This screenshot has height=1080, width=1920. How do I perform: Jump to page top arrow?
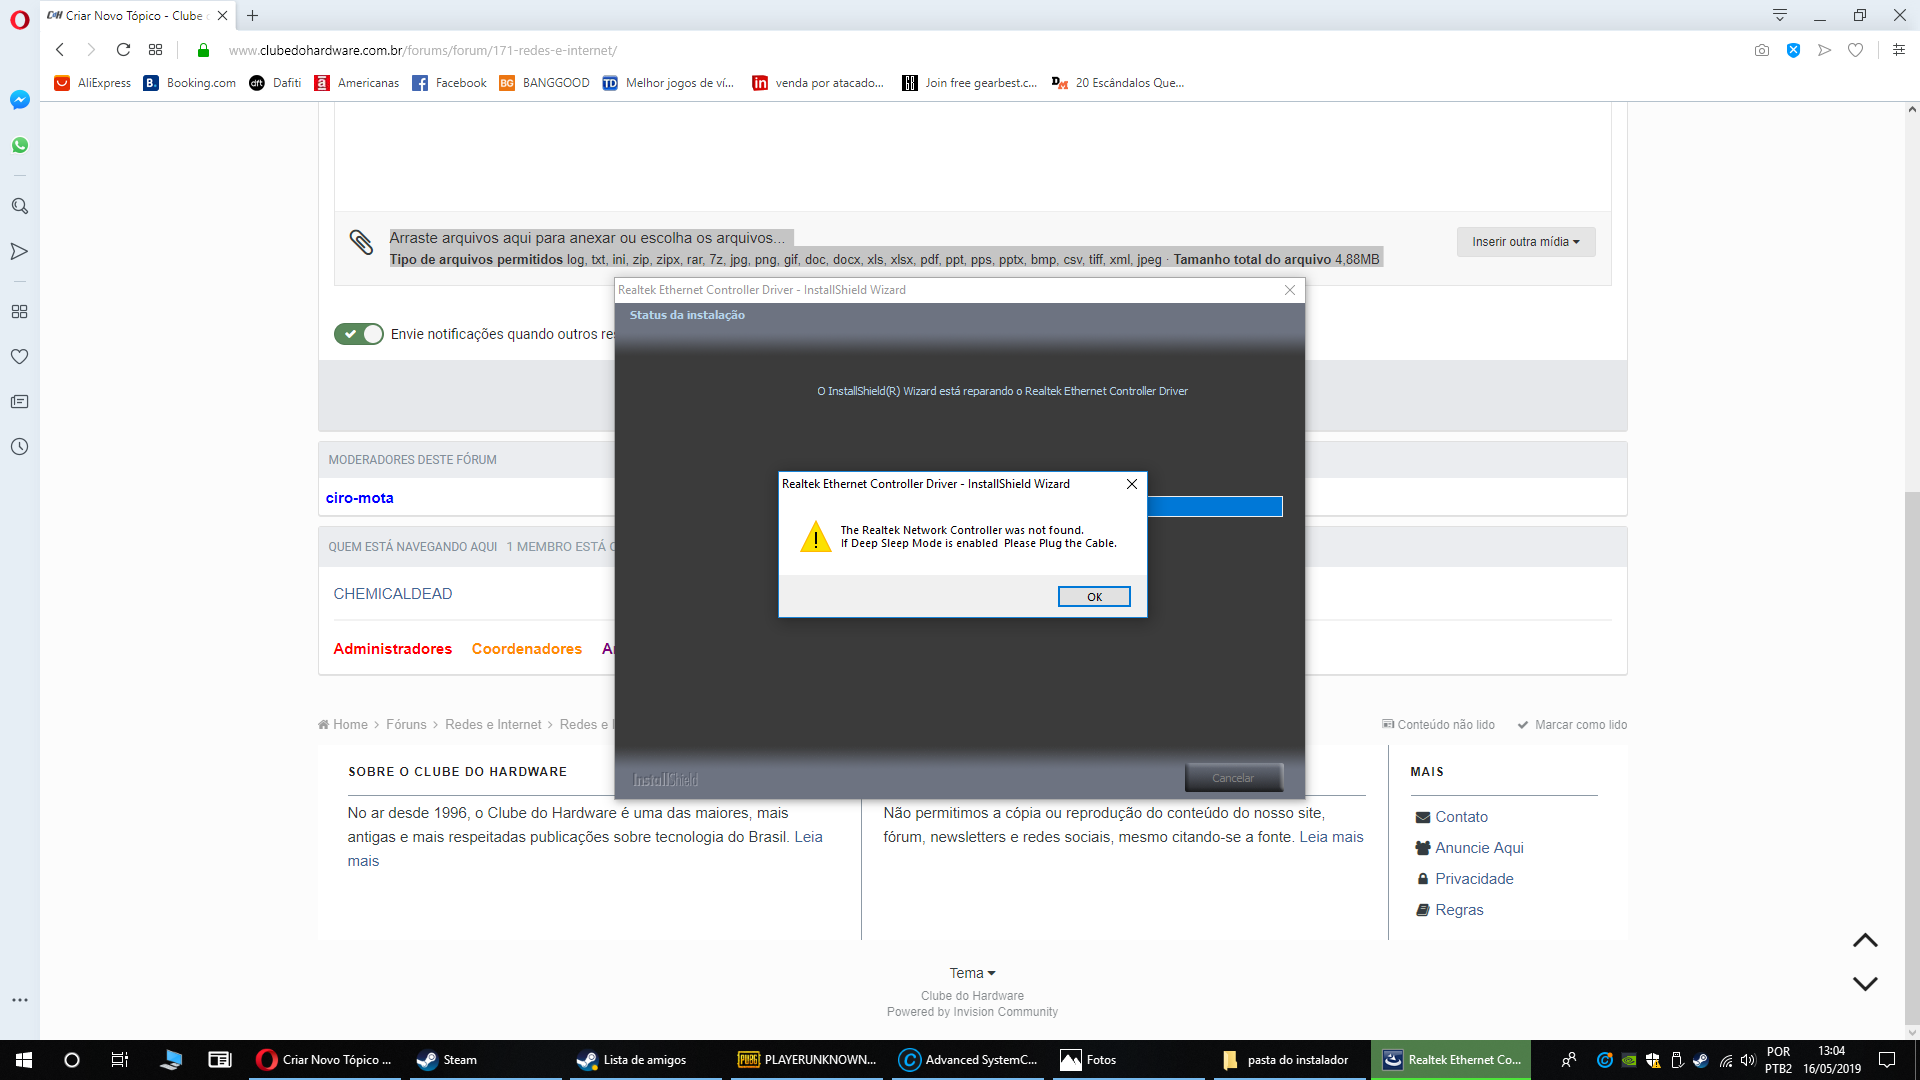click(x=1865, y=941)
